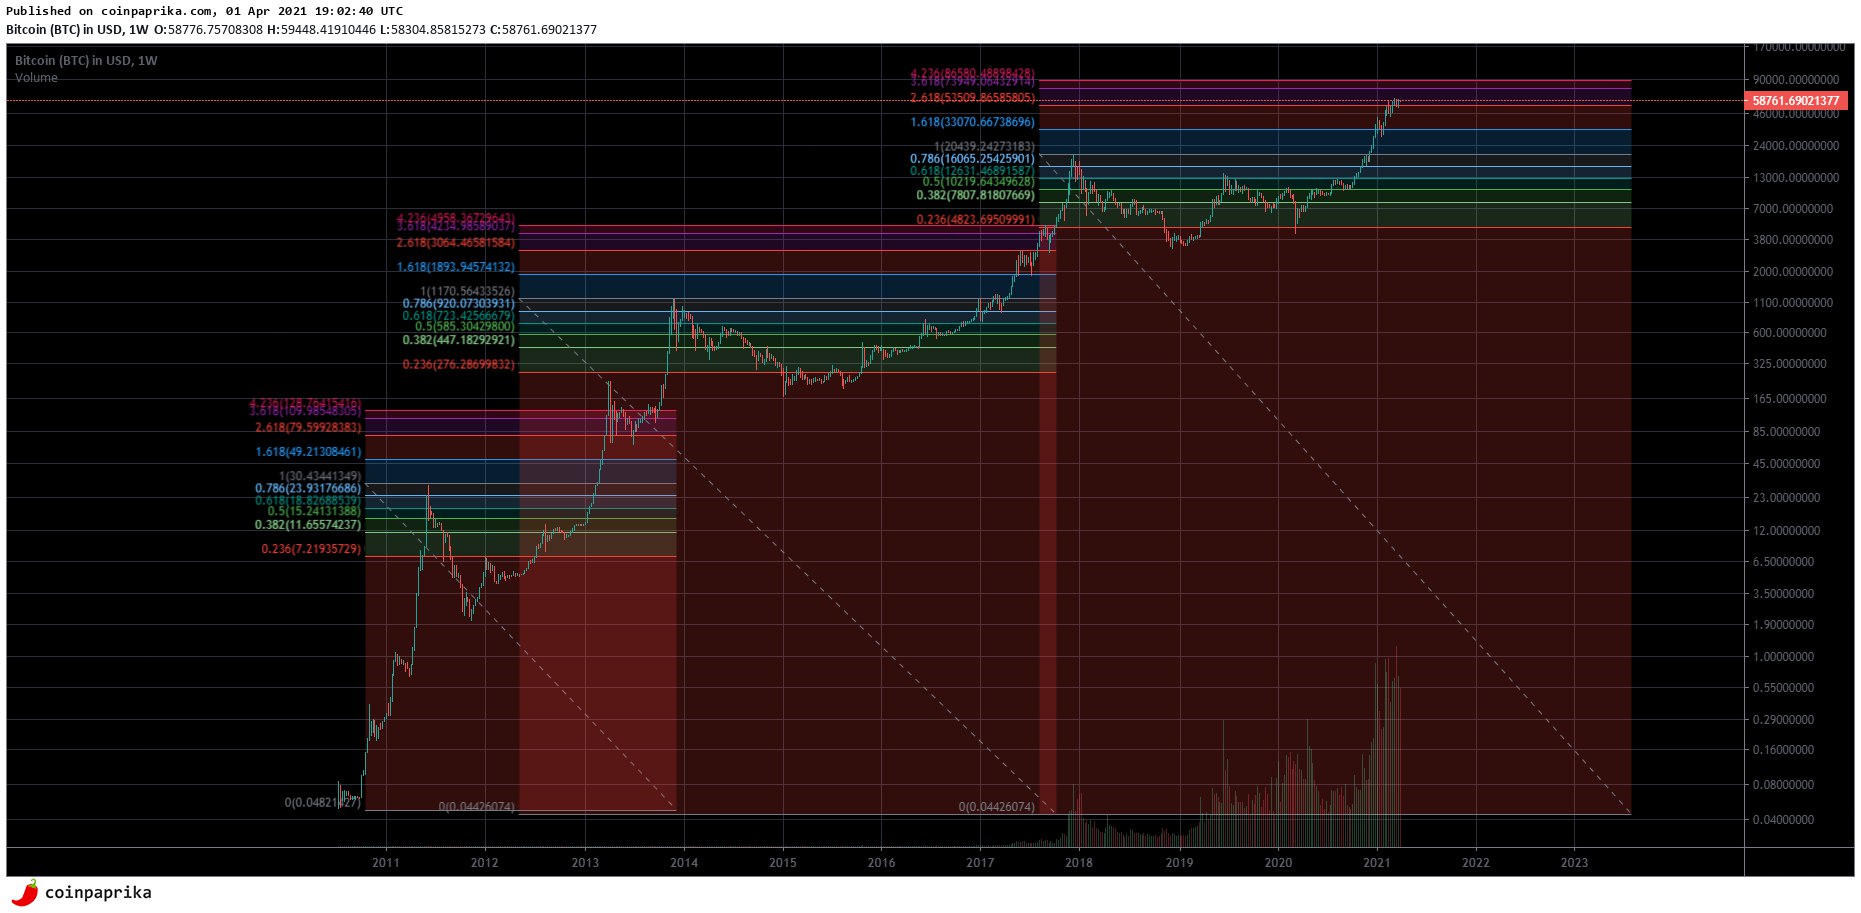Image resolution: width=1861 pixels, height=913 pixels.
Task: Click the coinpaprika chili pepper logo icon
Action: 25,892
